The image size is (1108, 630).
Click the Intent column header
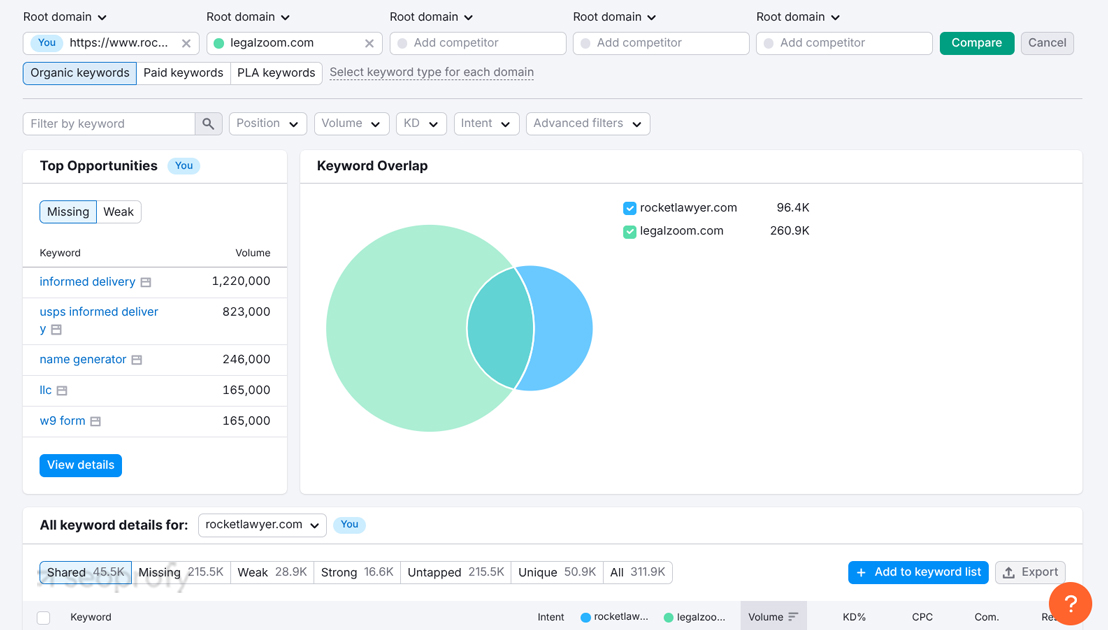550,617
